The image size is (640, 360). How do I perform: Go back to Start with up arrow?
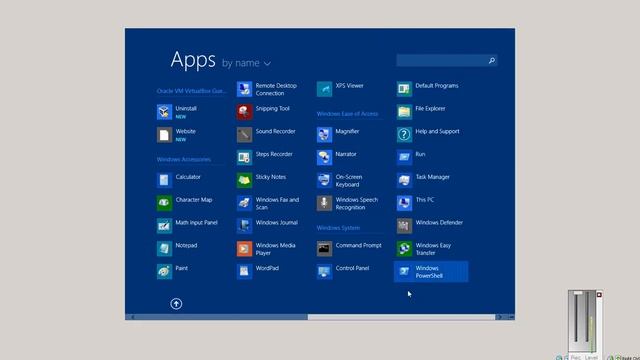pos(176,304)
